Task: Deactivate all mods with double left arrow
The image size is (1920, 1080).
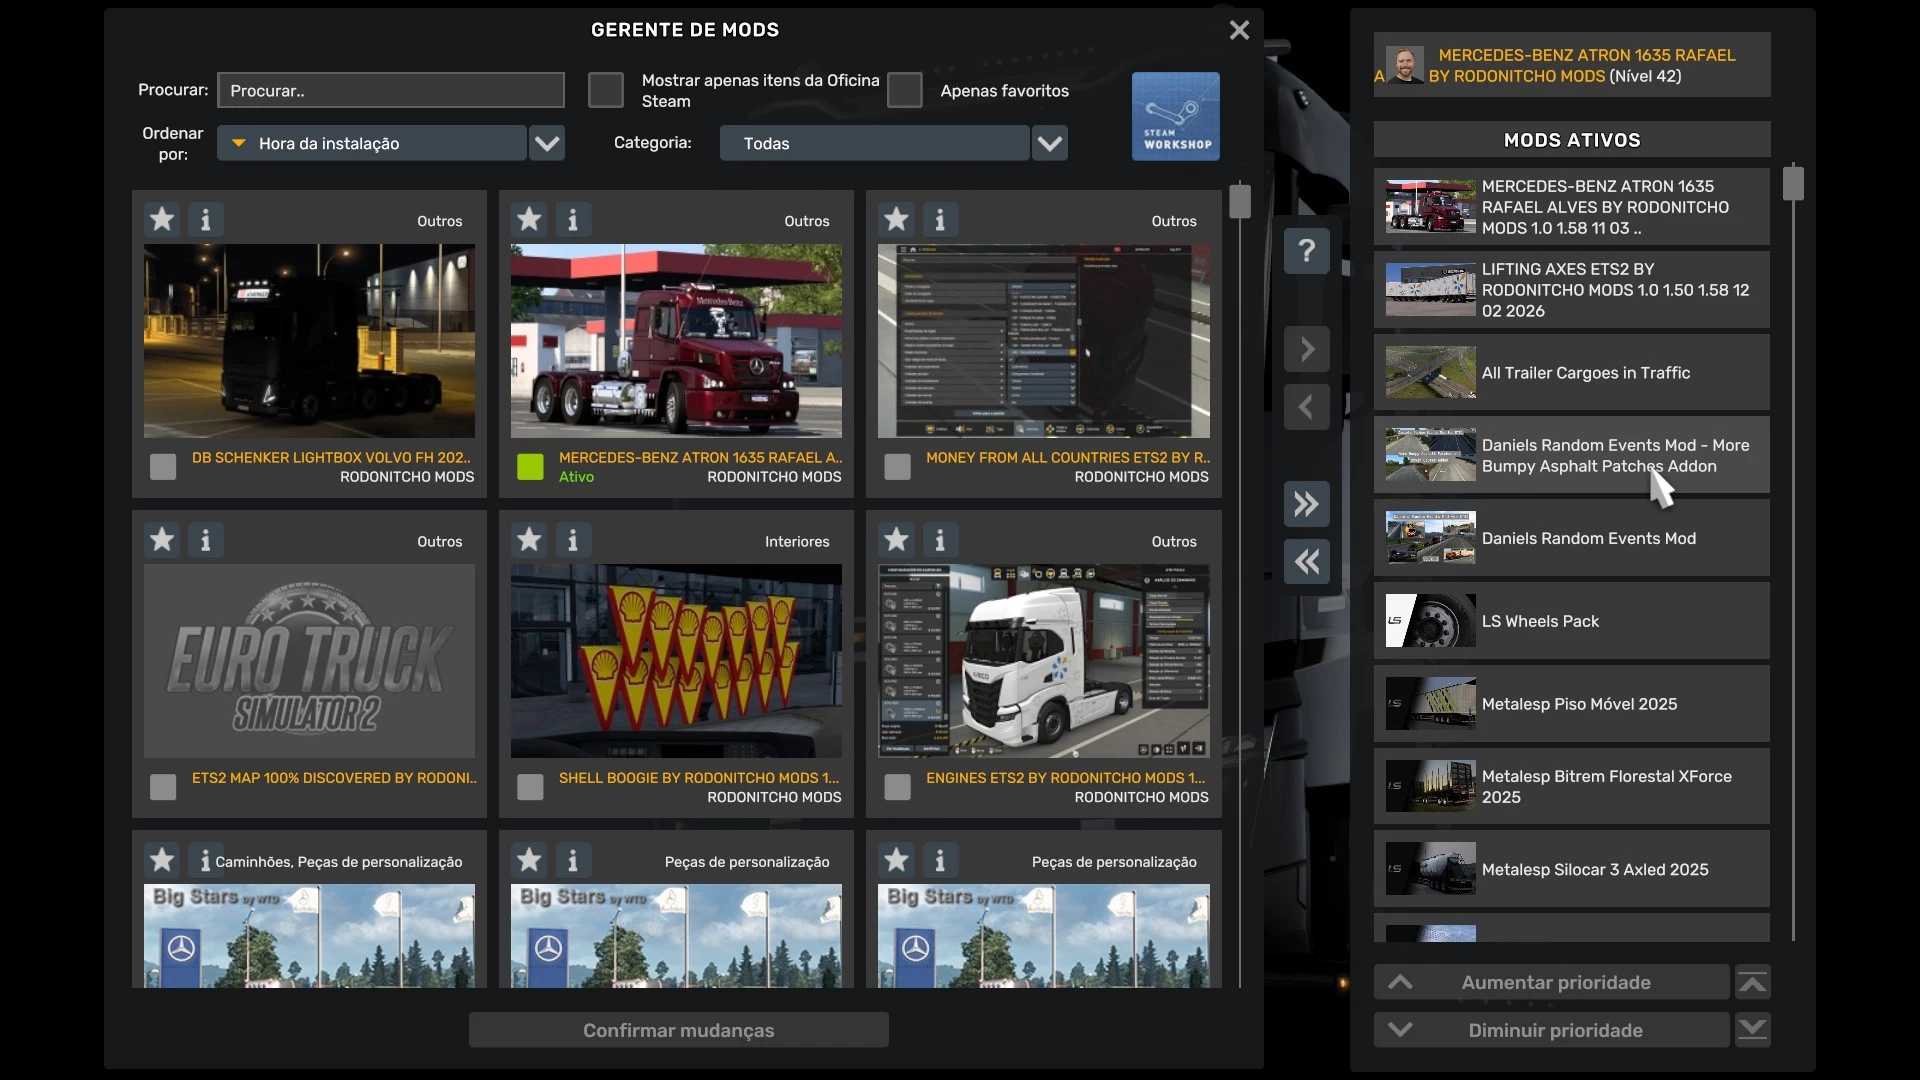Action: click(1306, 562)
